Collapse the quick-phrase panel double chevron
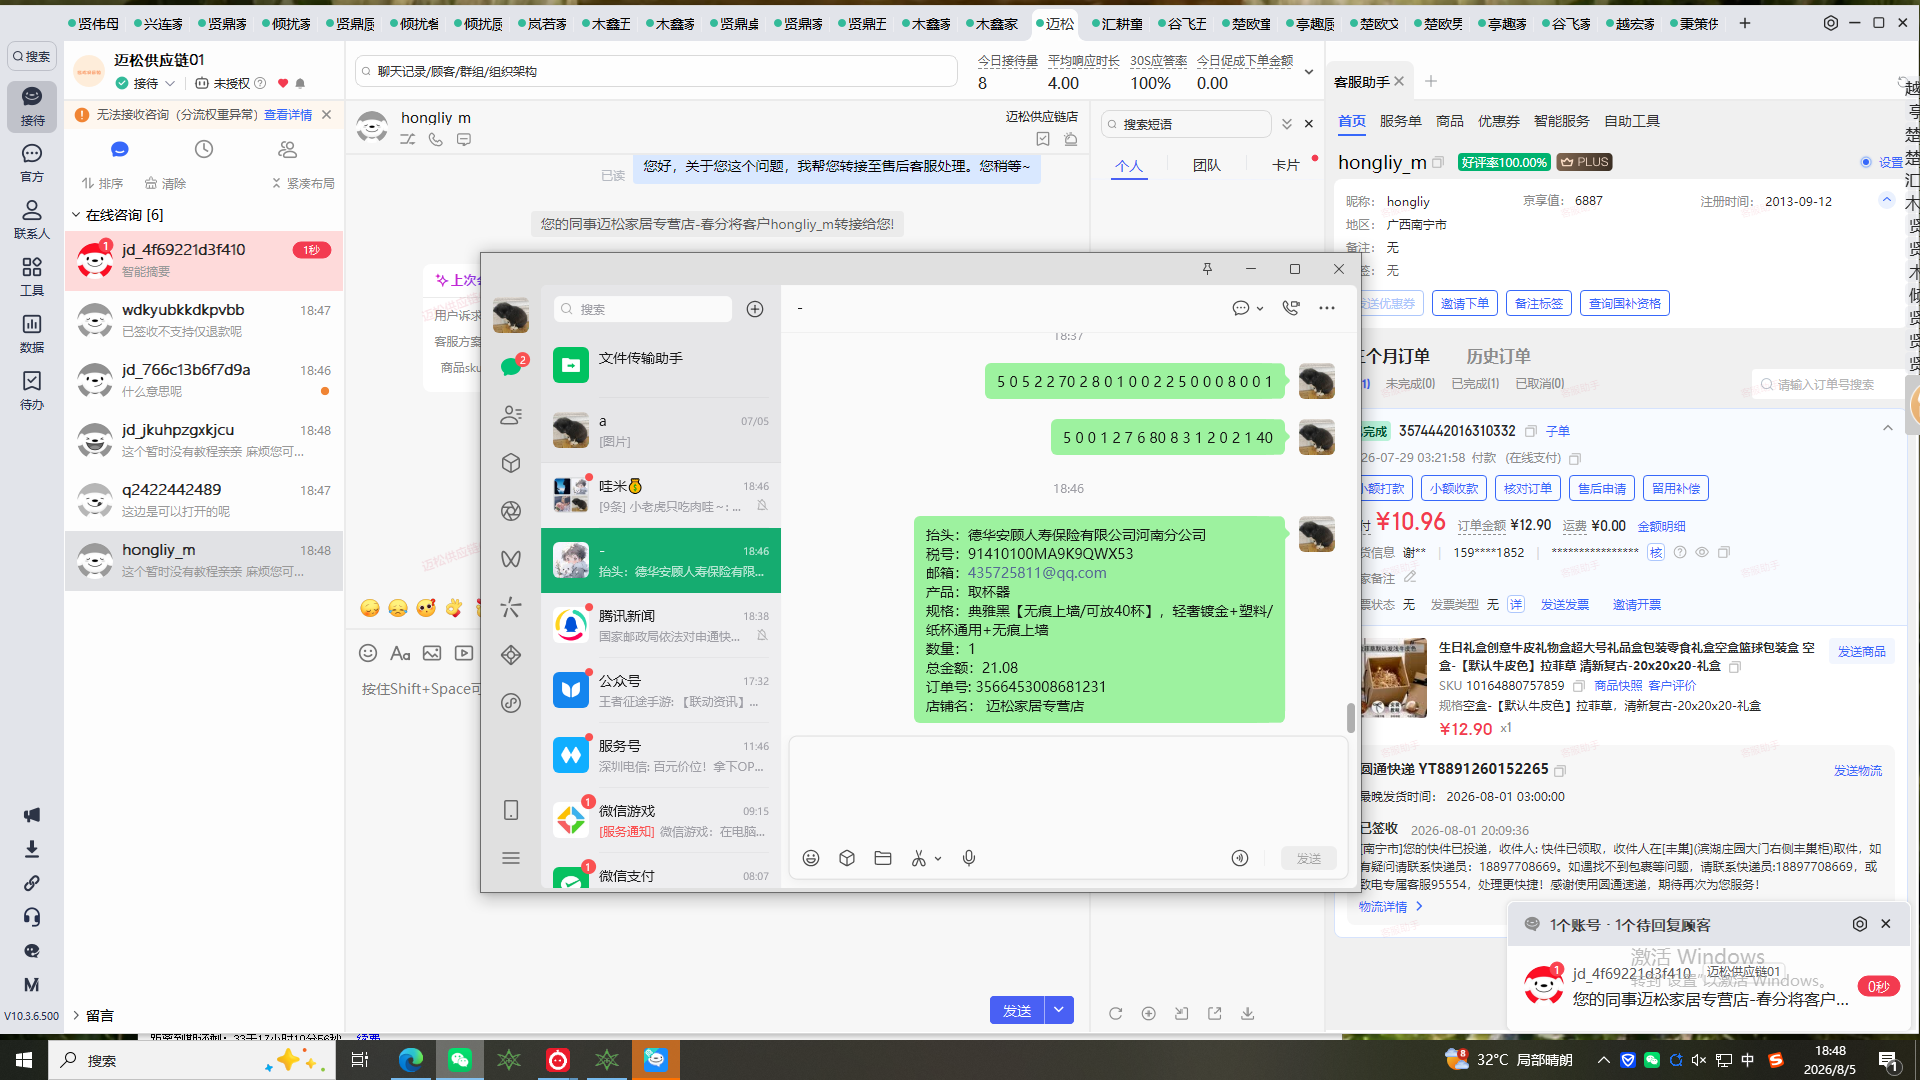This screenshot has height=1080, width=1920. pyautogui.click(x=1287, y=124)
